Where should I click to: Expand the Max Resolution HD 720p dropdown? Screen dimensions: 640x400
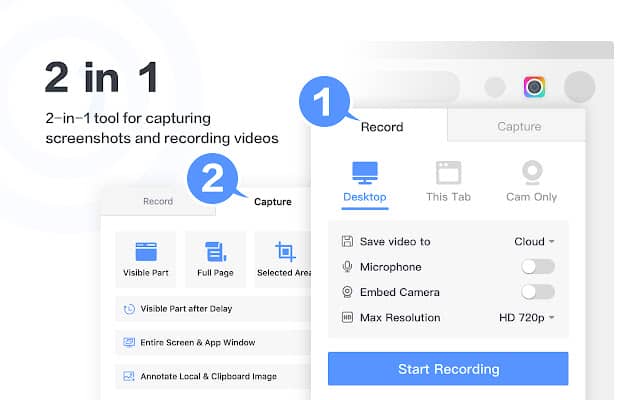coord(527,318)
